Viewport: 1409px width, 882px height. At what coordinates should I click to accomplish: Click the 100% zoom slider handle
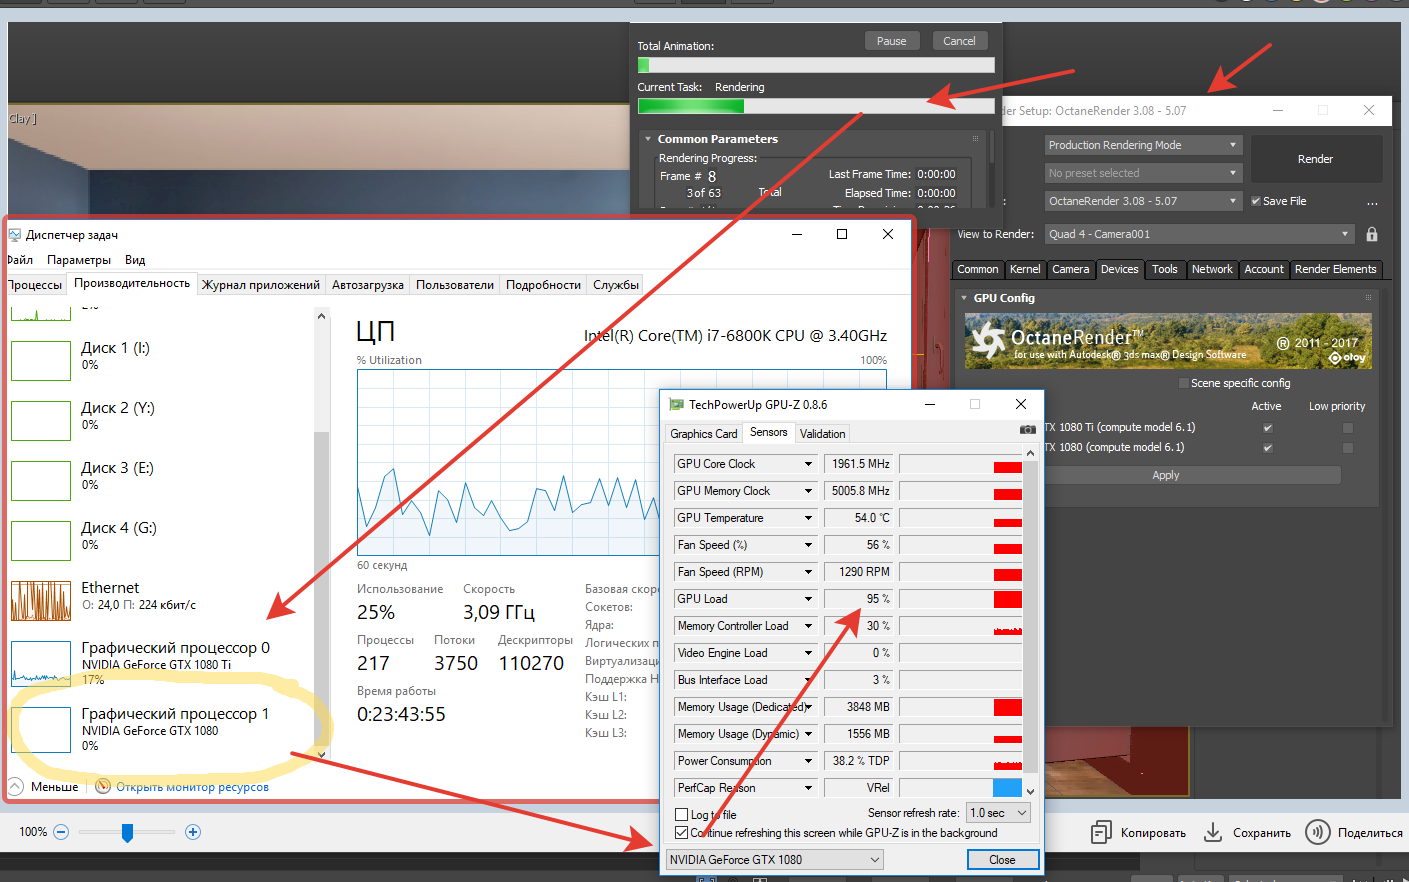(127, 832)
